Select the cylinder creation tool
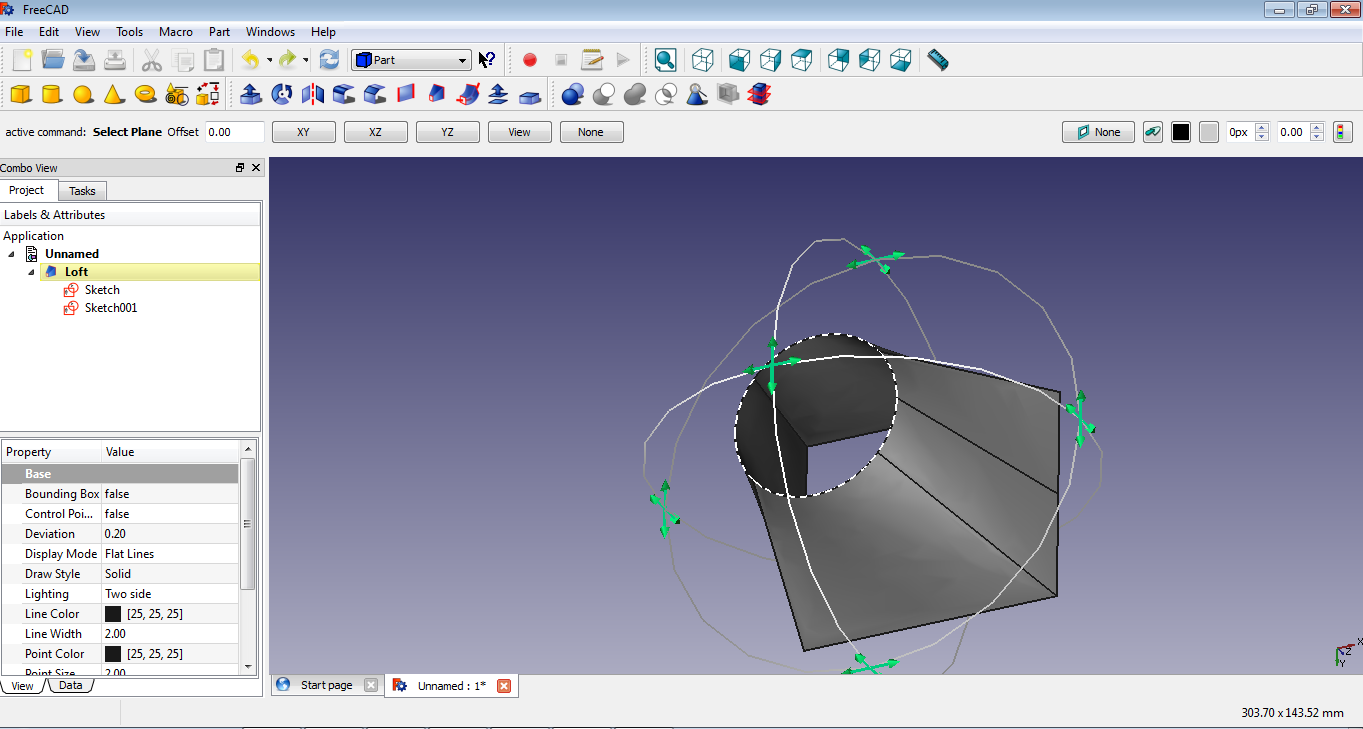 click(51, 94)
